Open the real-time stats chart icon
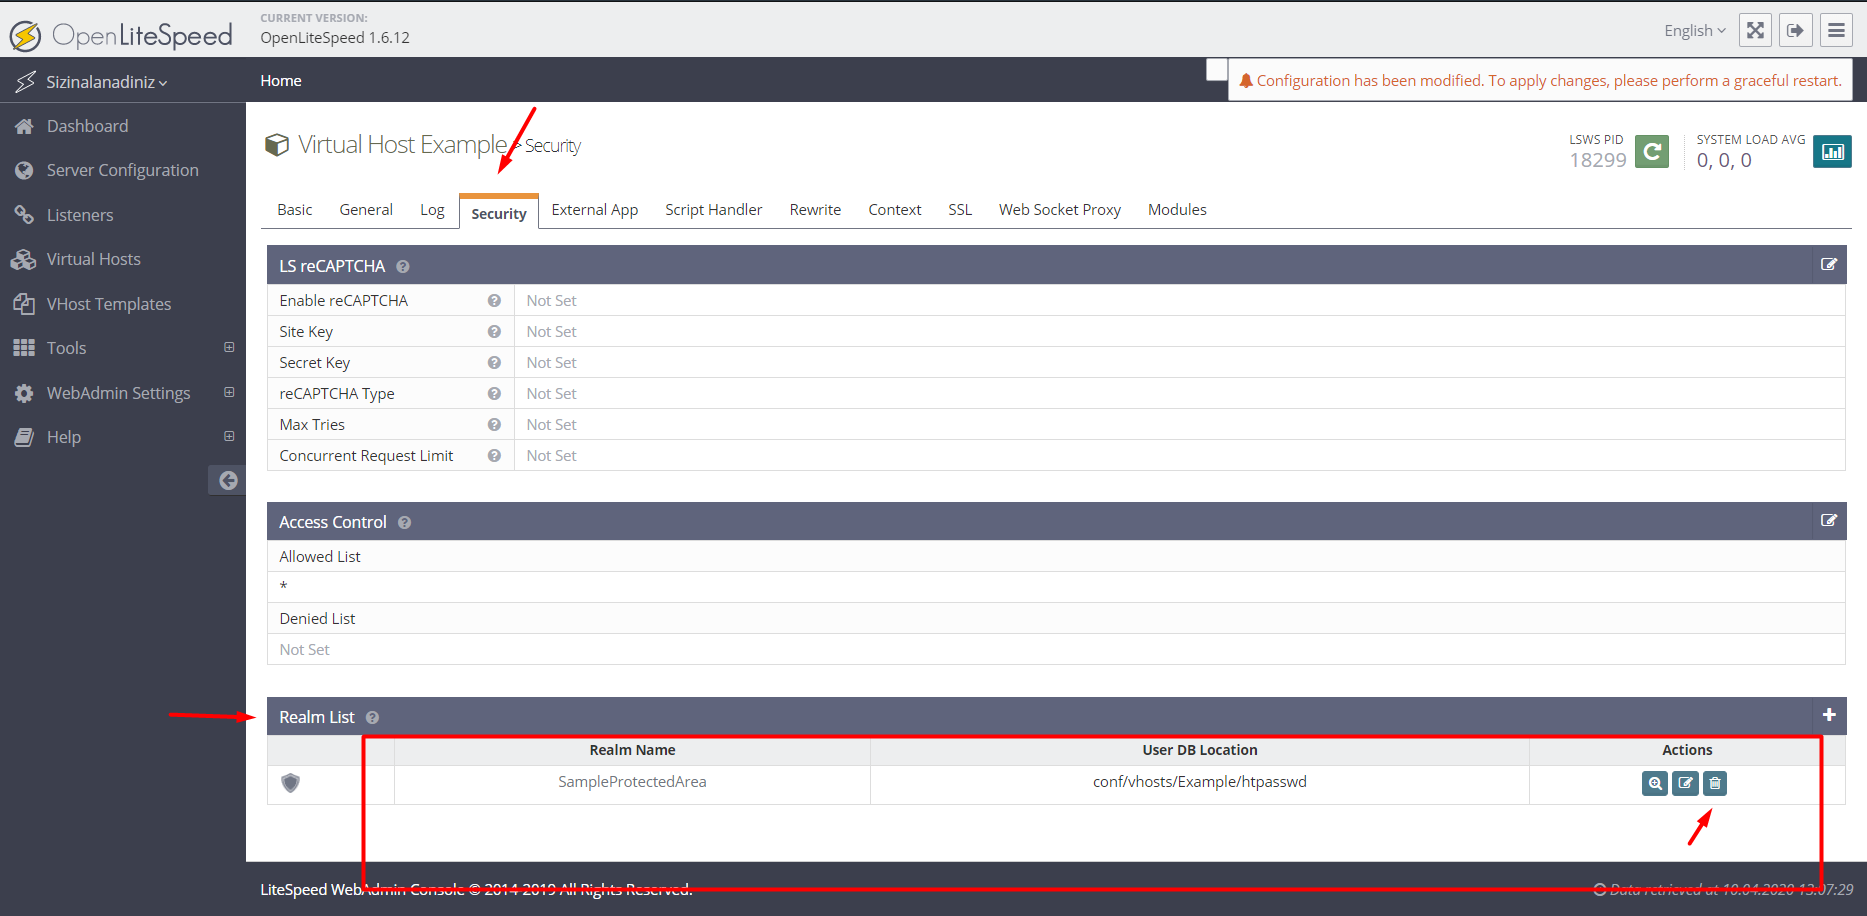 (1833, 151)
